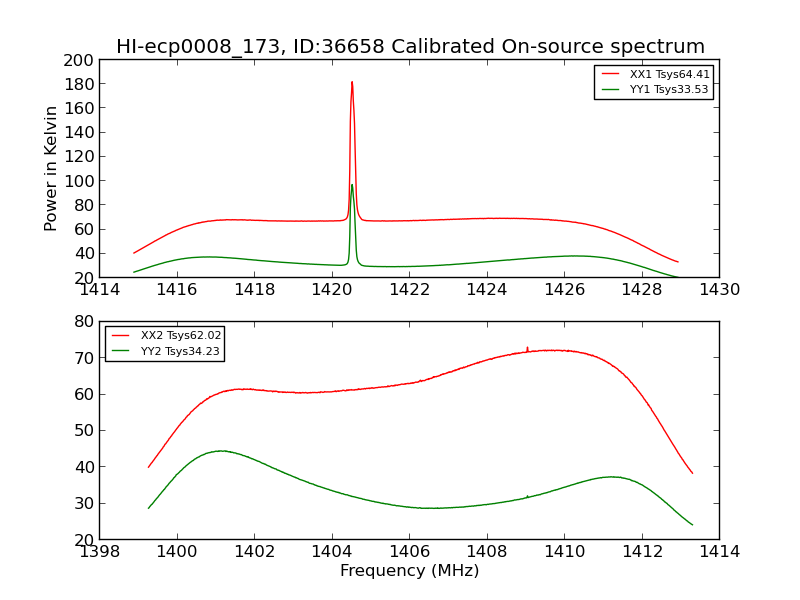Click the 1430 x-axis tick label
This screenshot has height=600, width=800.
[718, 290]
